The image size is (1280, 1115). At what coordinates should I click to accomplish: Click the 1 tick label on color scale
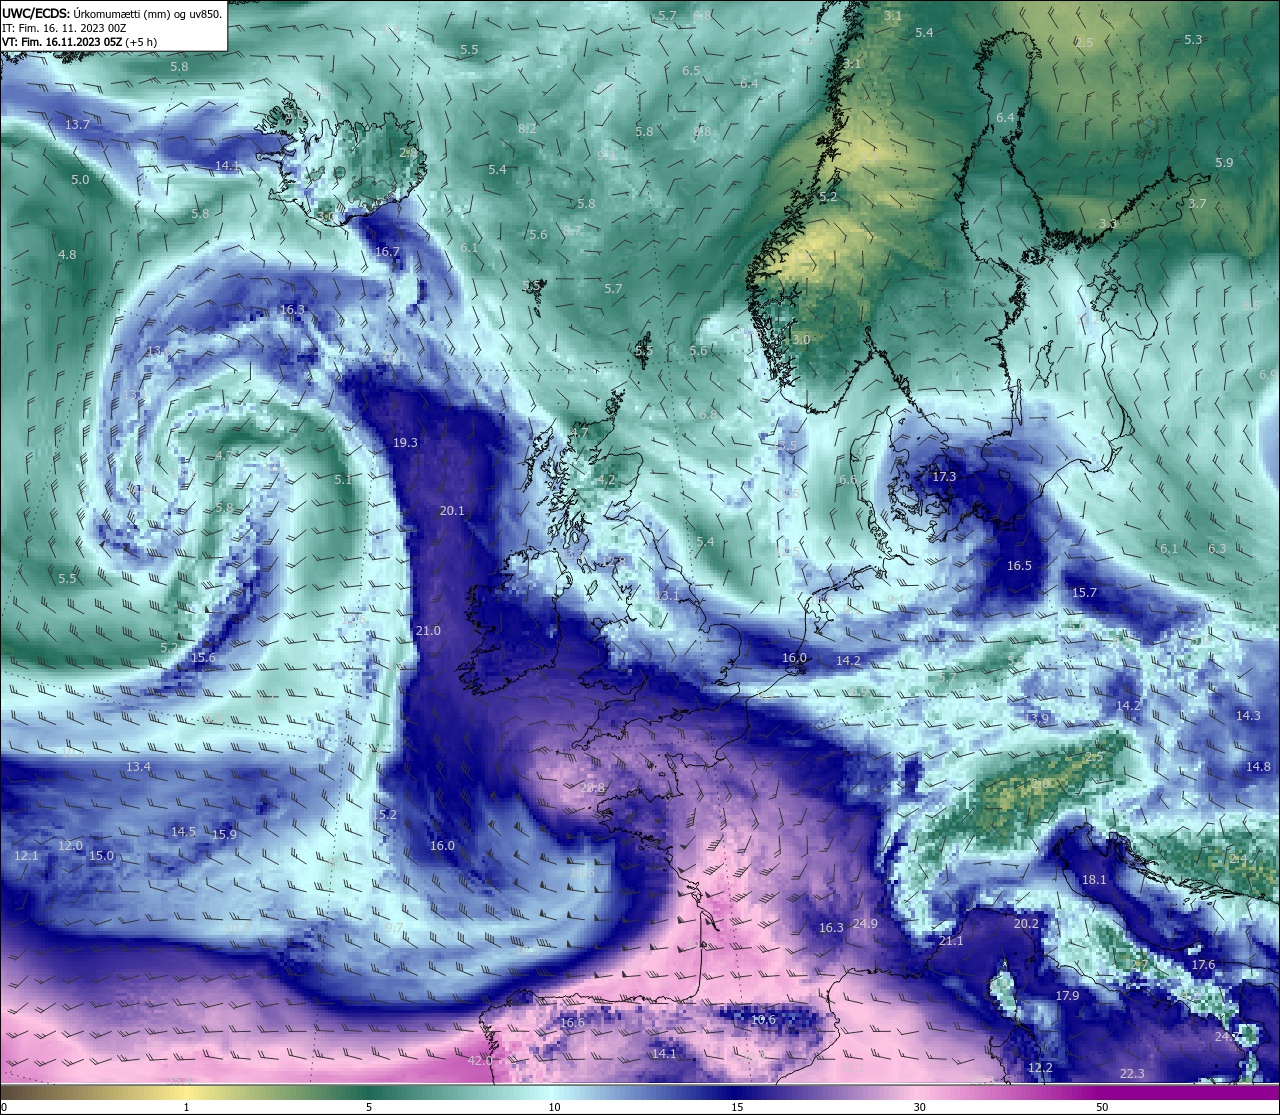(x=187, y=1107)
